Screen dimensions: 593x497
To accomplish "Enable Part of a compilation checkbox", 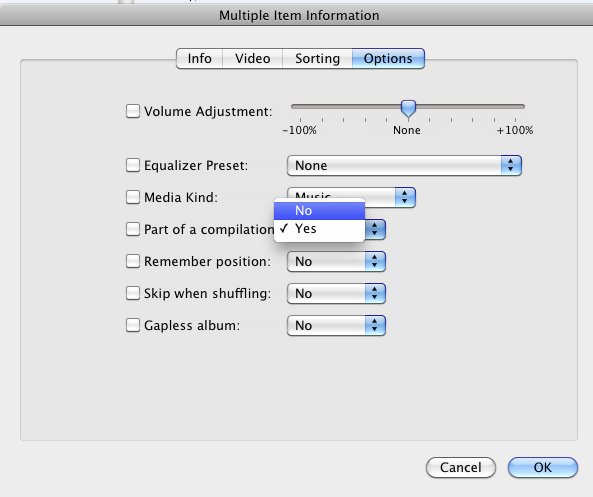I will pyautogui.click(x=133, y=229).
